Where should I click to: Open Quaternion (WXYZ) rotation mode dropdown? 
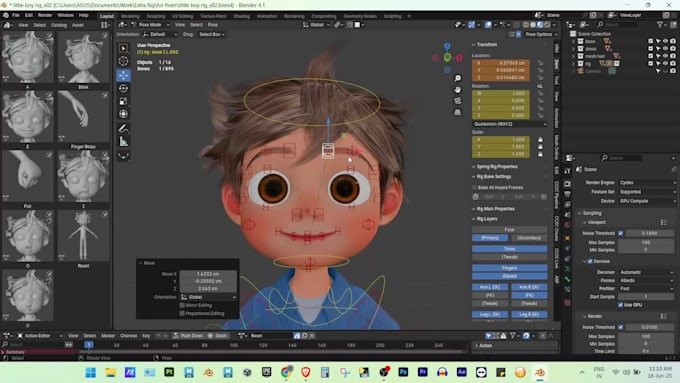pos(510,124)
